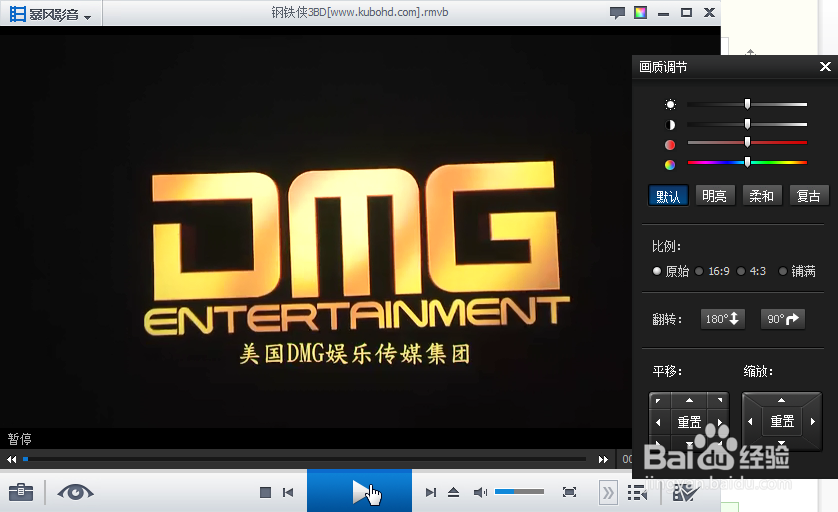Choose the 16:9 aspect ratio option
The width and height of the screenshot is (838, 512).
[712, 271]
